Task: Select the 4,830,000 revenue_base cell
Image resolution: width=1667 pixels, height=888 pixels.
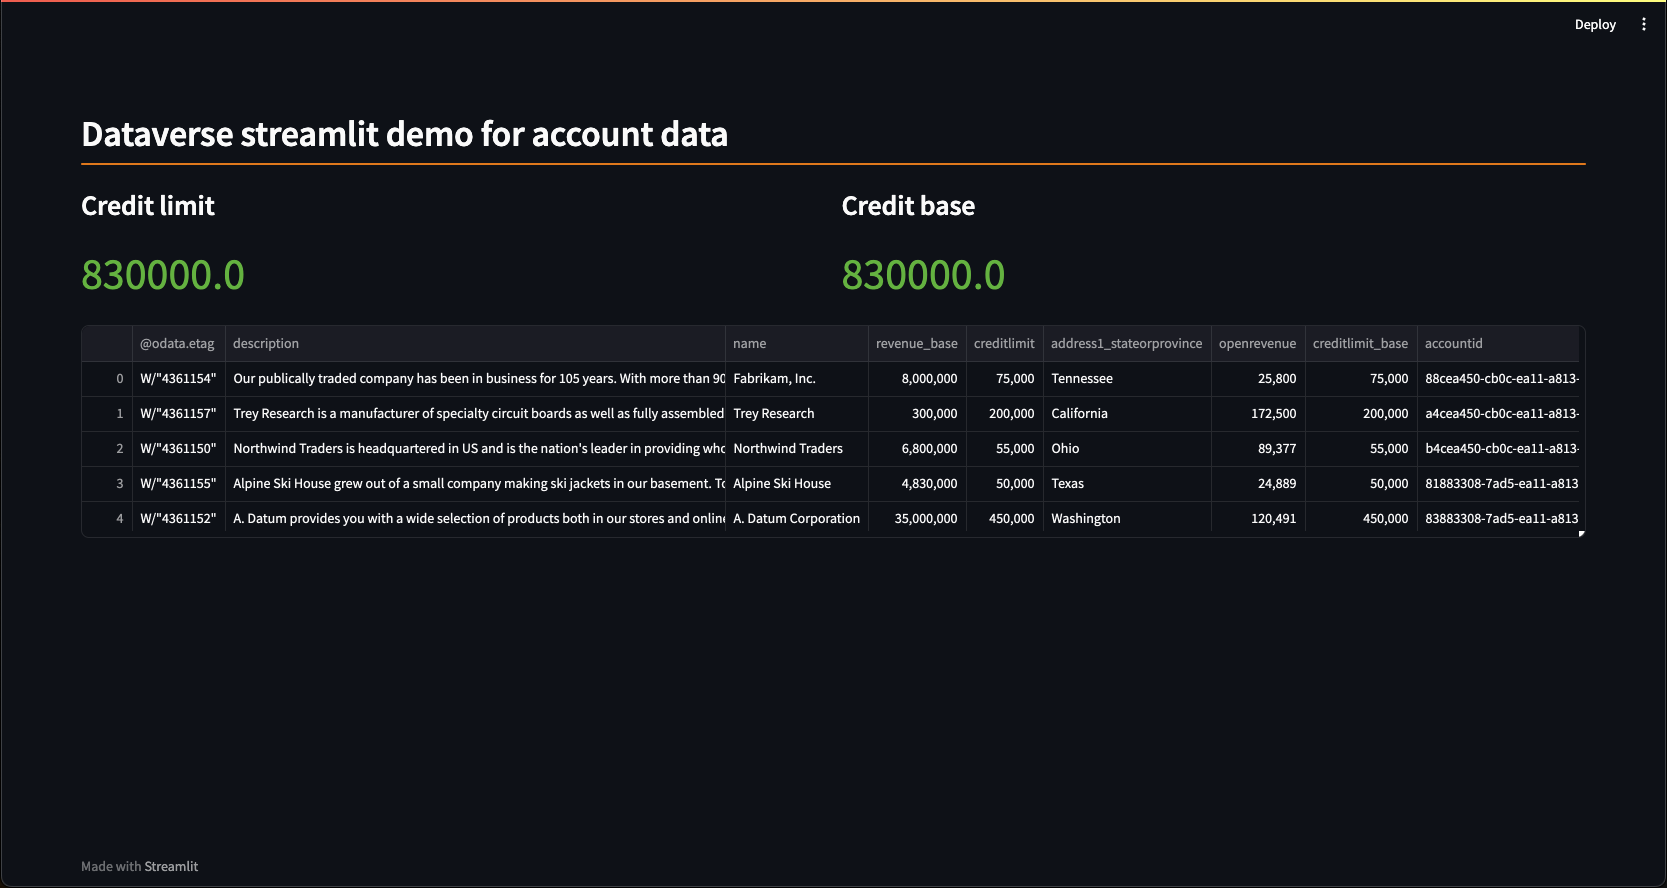Action: point(917,484)
